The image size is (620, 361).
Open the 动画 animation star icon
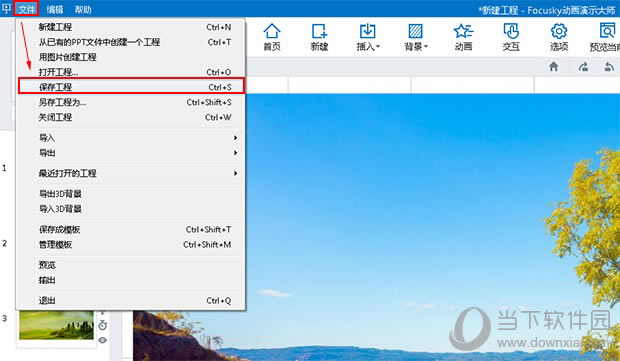(x=463, y=37)
